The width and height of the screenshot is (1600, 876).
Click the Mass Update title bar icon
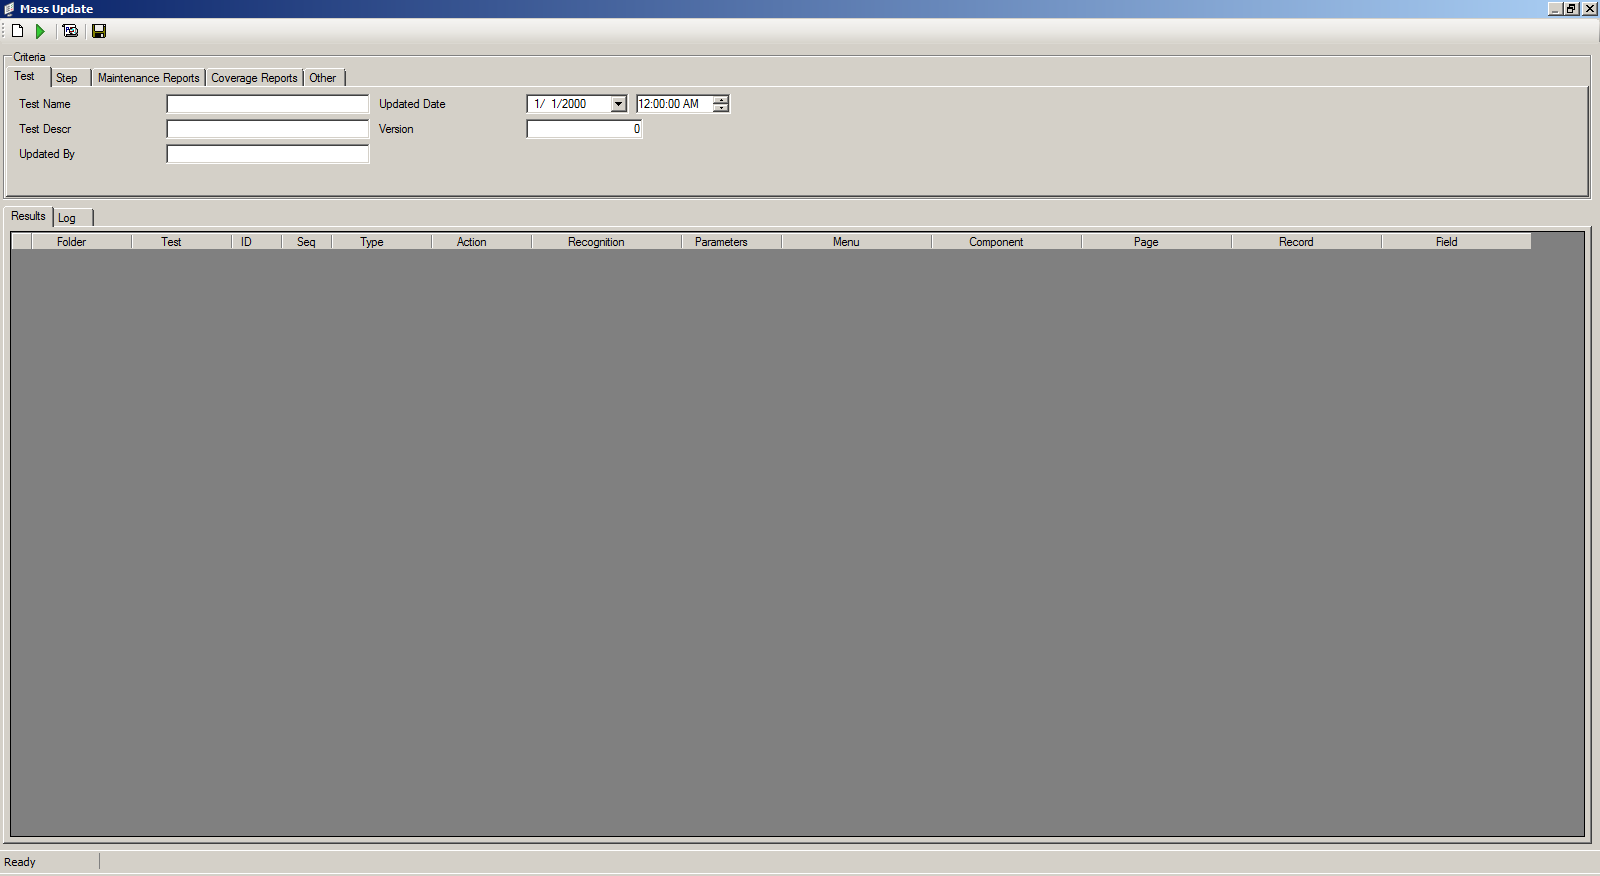coord(9,9)
